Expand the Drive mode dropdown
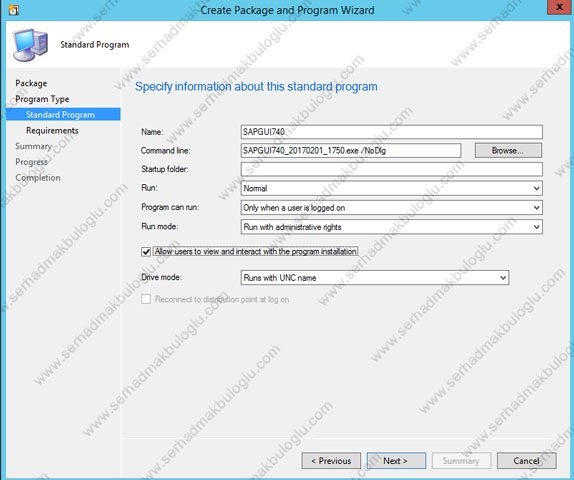The width and height of the screenshot is (574, 480). 375,278
